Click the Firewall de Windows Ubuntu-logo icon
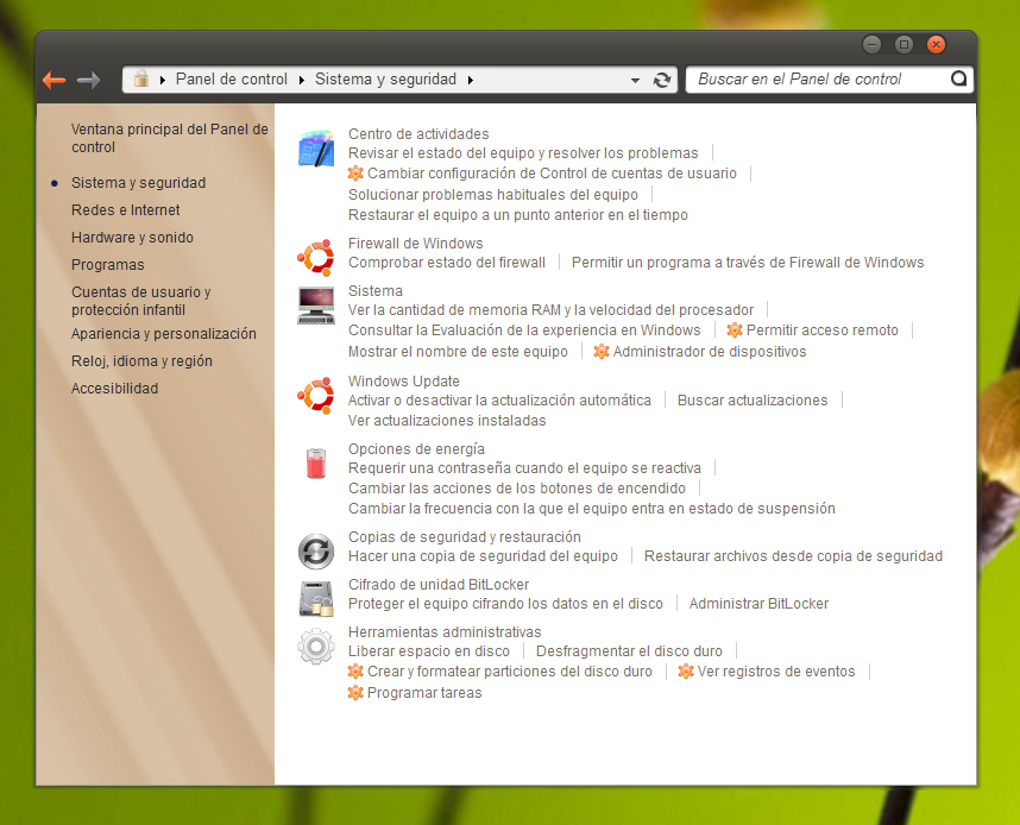The width and height of the screenshot is (1020, 825). tap(316, 257)
